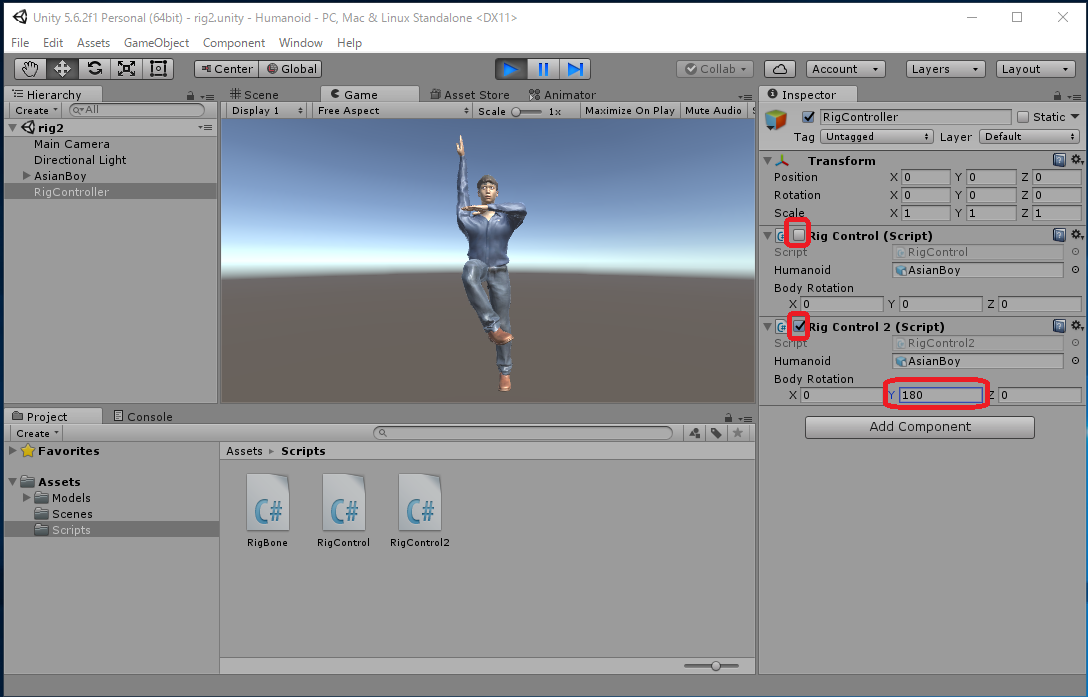Expand the AsianBoy hierarchy item
The width and height of the screenshot is (1088, 697).
tap(27, 176)
